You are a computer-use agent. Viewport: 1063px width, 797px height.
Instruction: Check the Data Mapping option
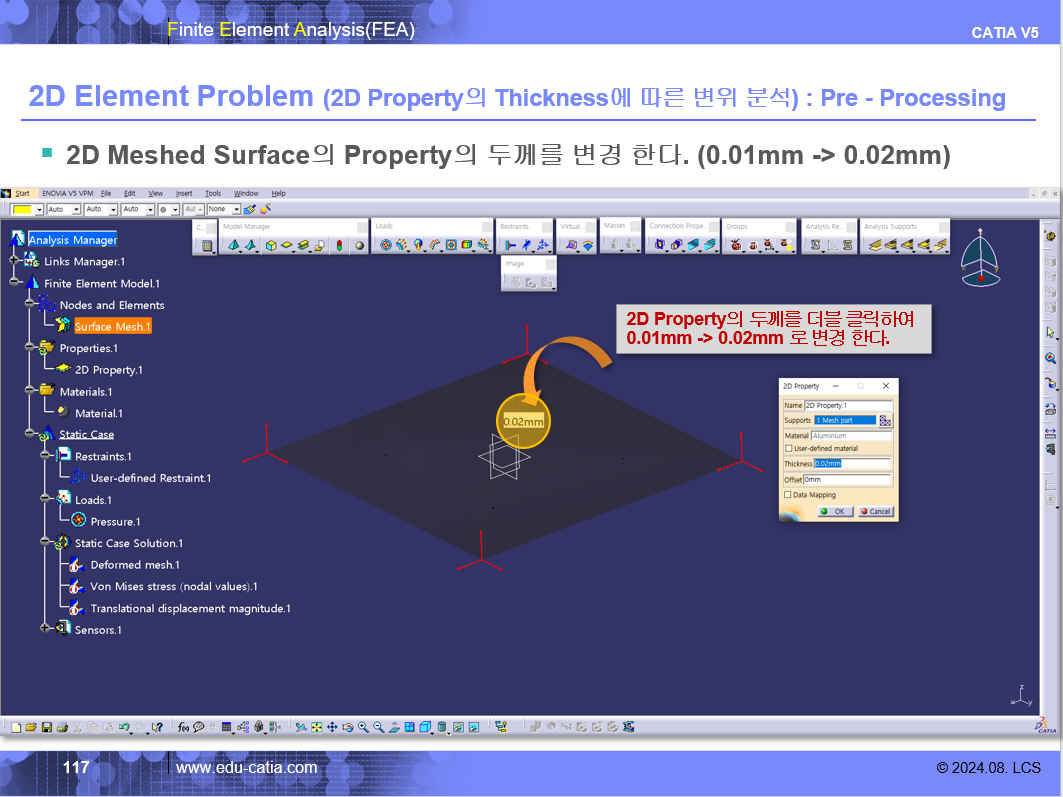coord(789,495)
